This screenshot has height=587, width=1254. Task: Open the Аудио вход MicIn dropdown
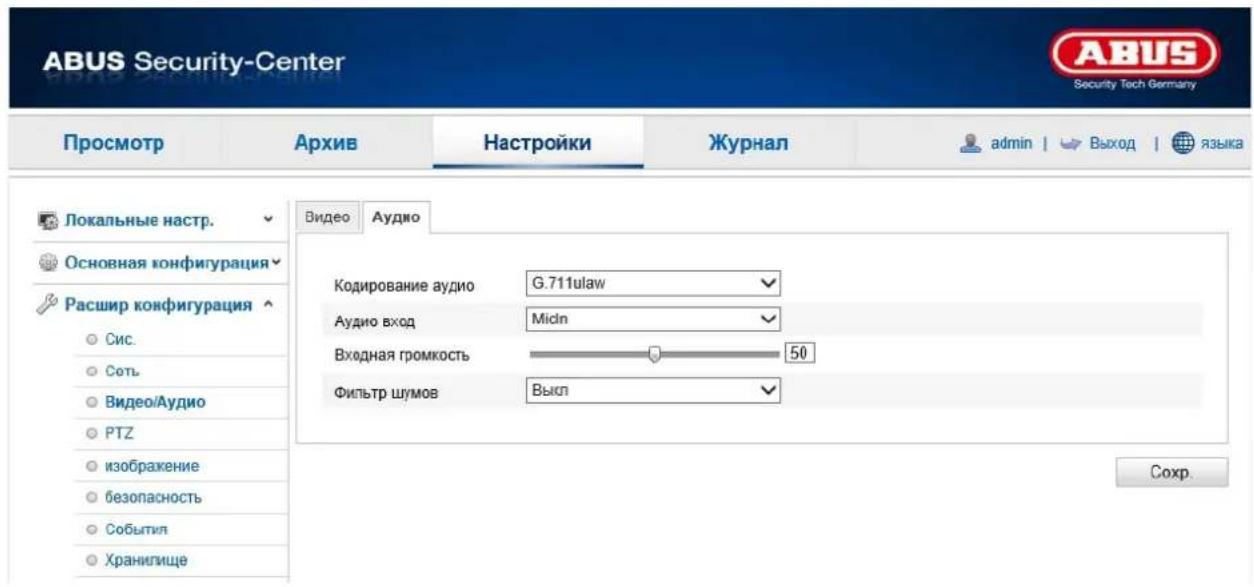click(652, 319)
